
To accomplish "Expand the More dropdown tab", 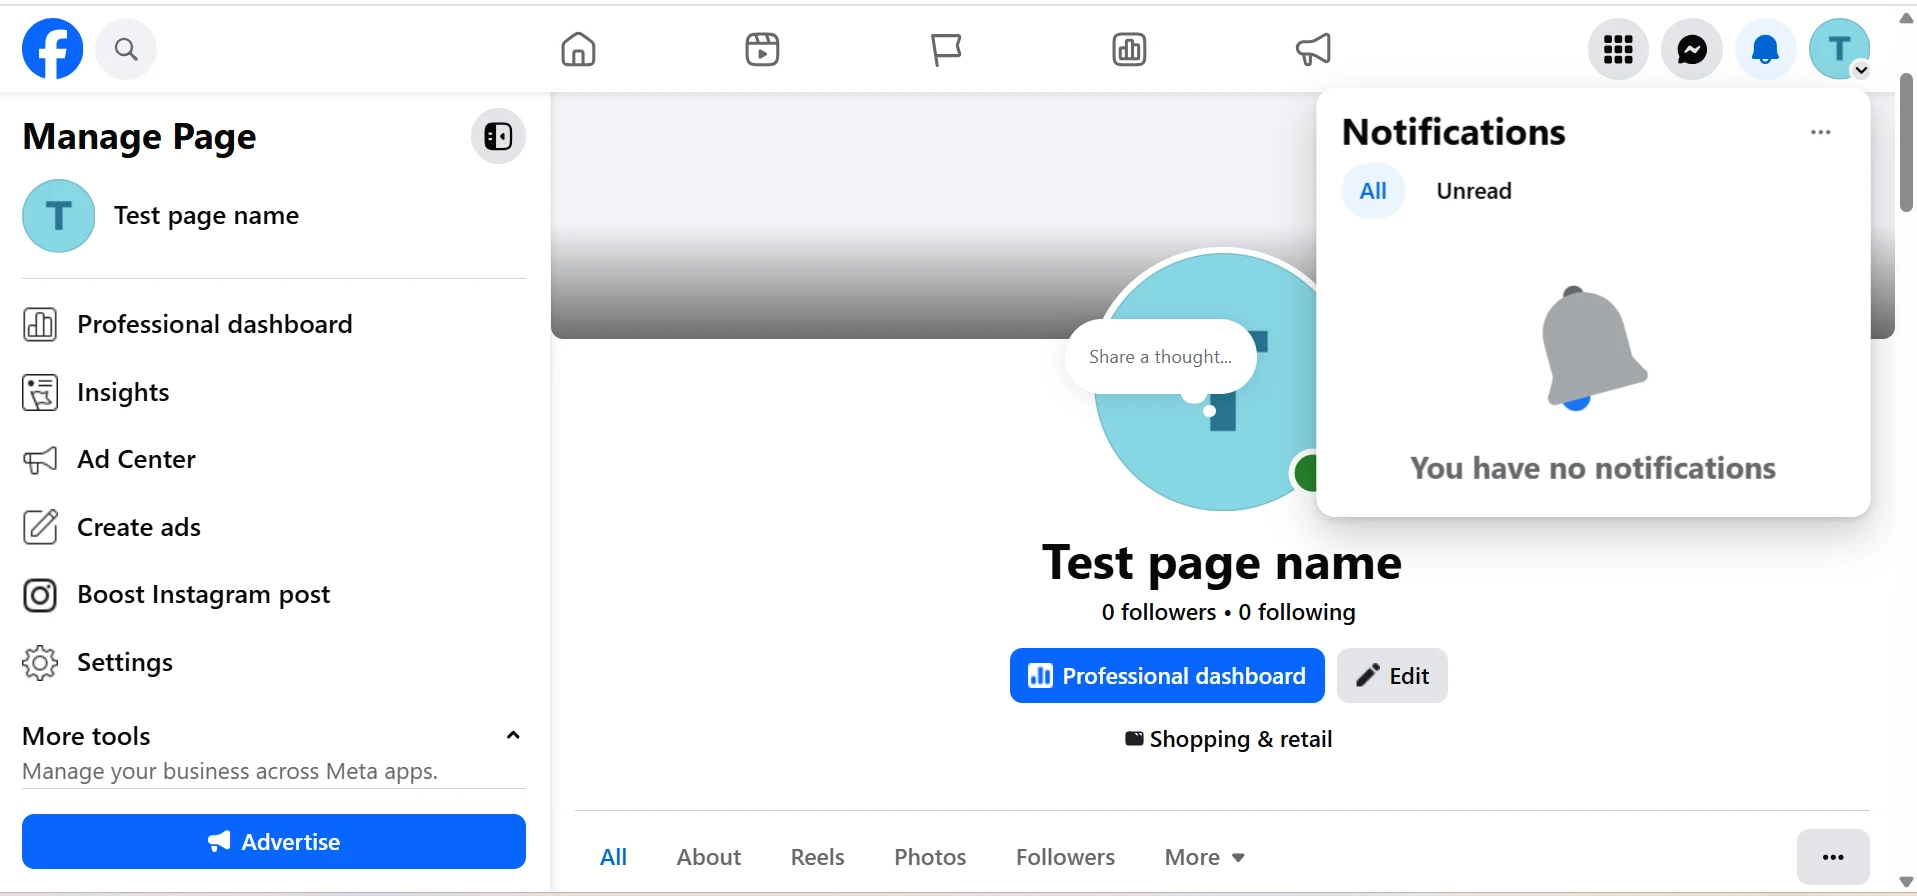I will click(1204, 857).
